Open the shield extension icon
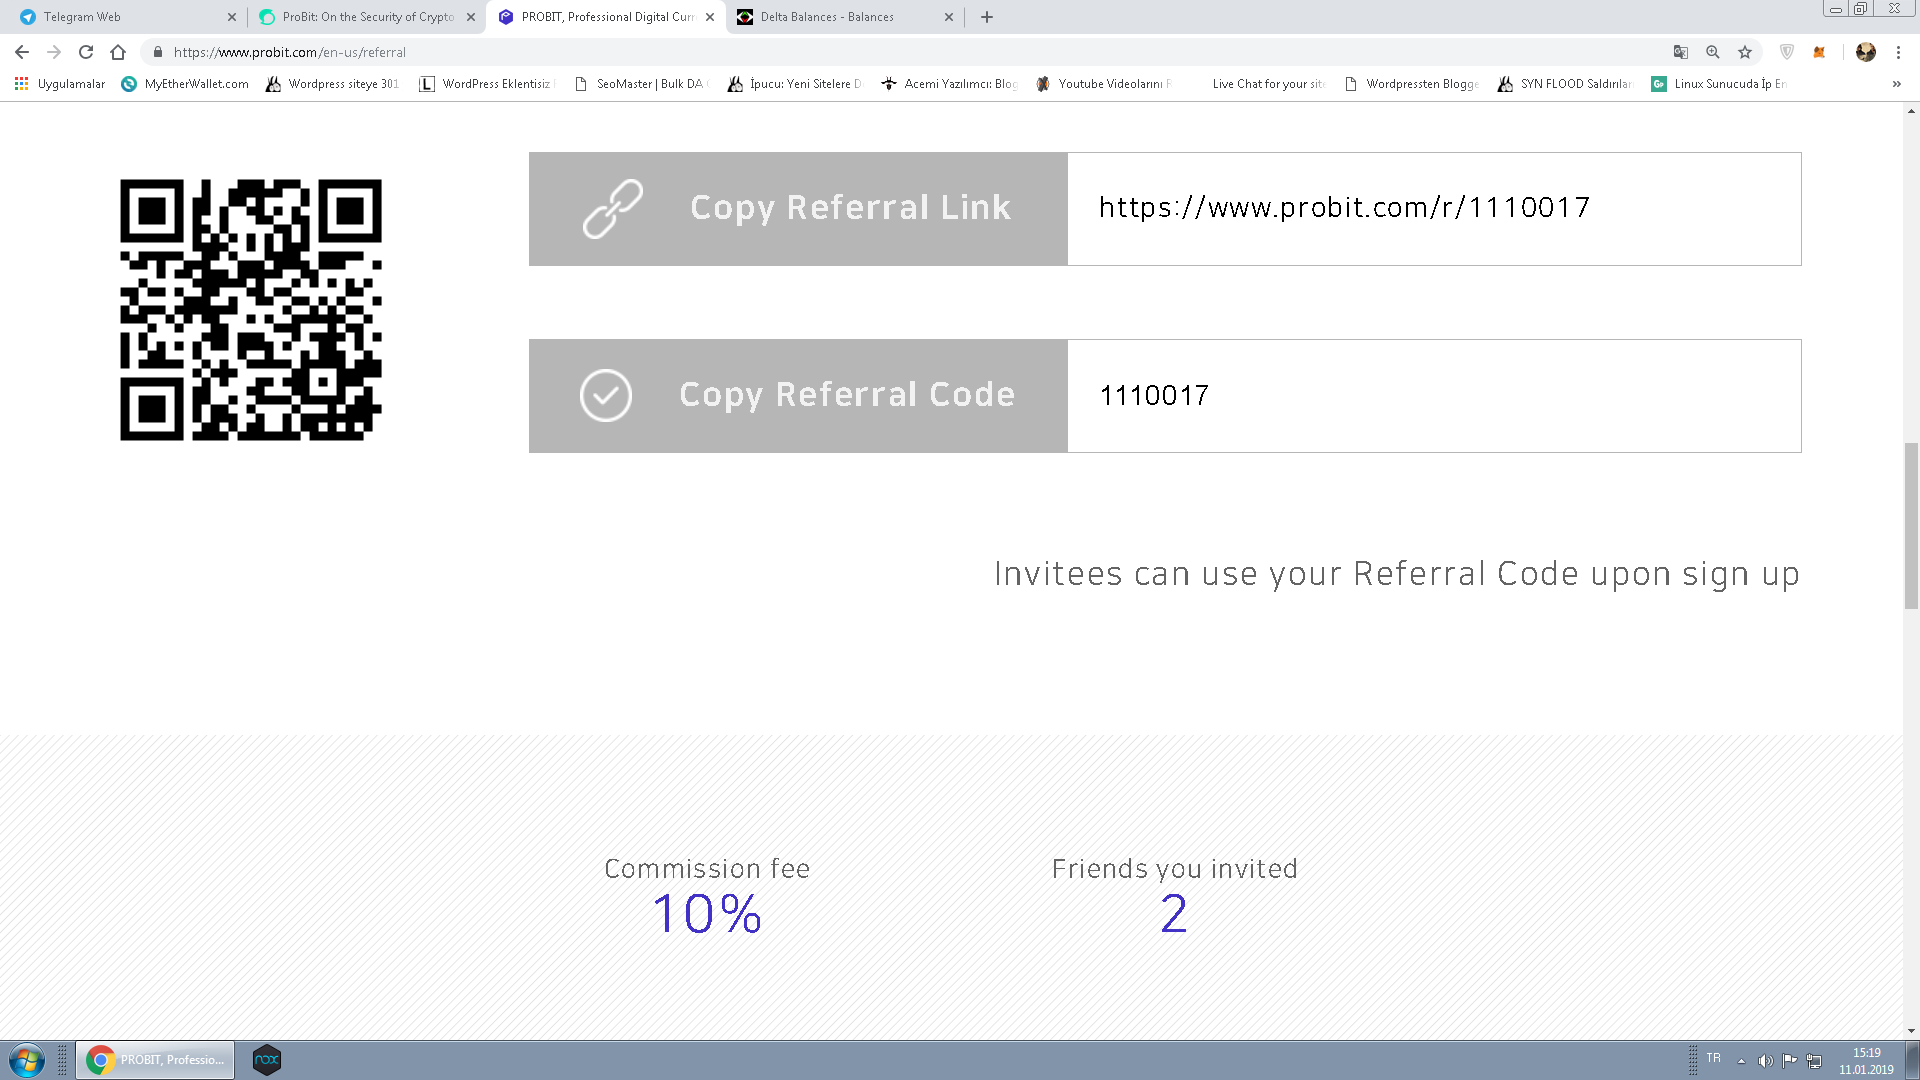1920x1080 pixels. (1787, 52)
